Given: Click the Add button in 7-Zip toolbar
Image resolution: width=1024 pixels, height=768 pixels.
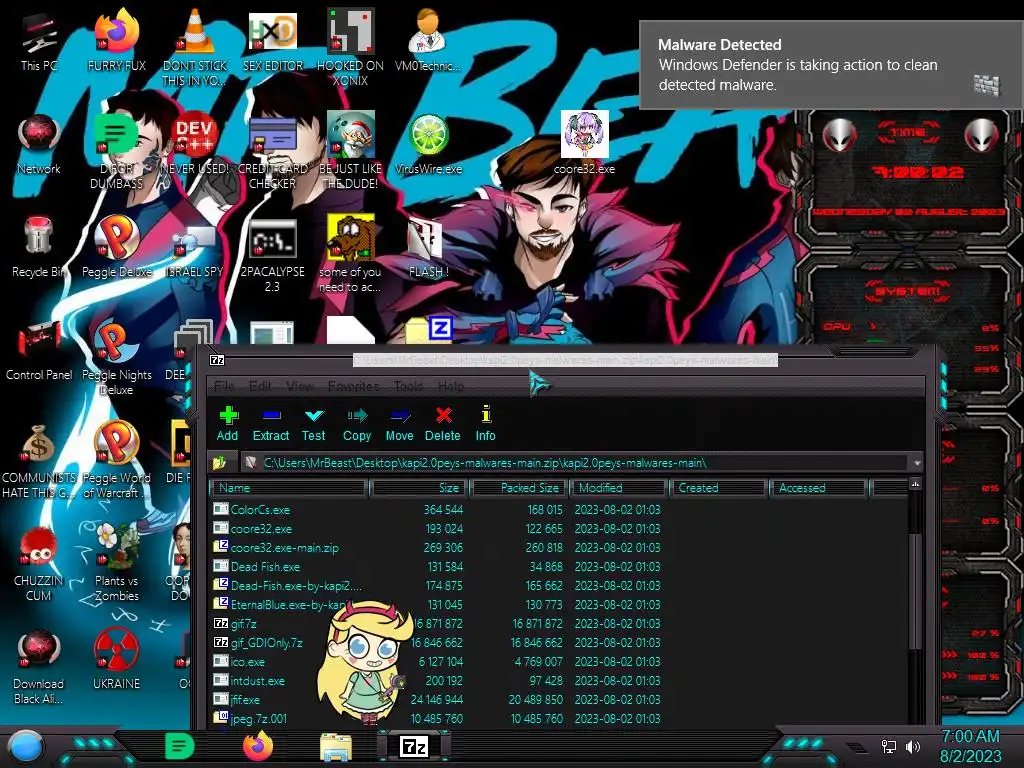Looking at the screenshot, I should [x=227, y=423].
